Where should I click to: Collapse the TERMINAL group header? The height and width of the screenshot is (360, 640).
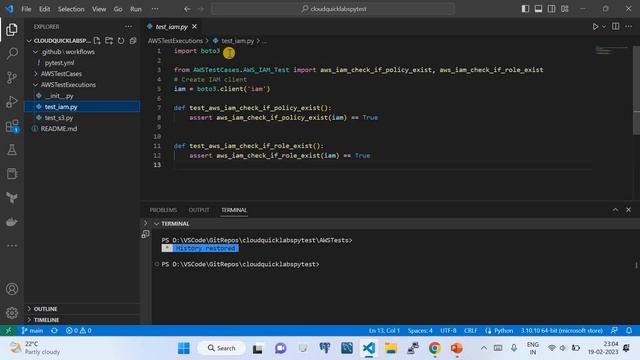(175, 224)
